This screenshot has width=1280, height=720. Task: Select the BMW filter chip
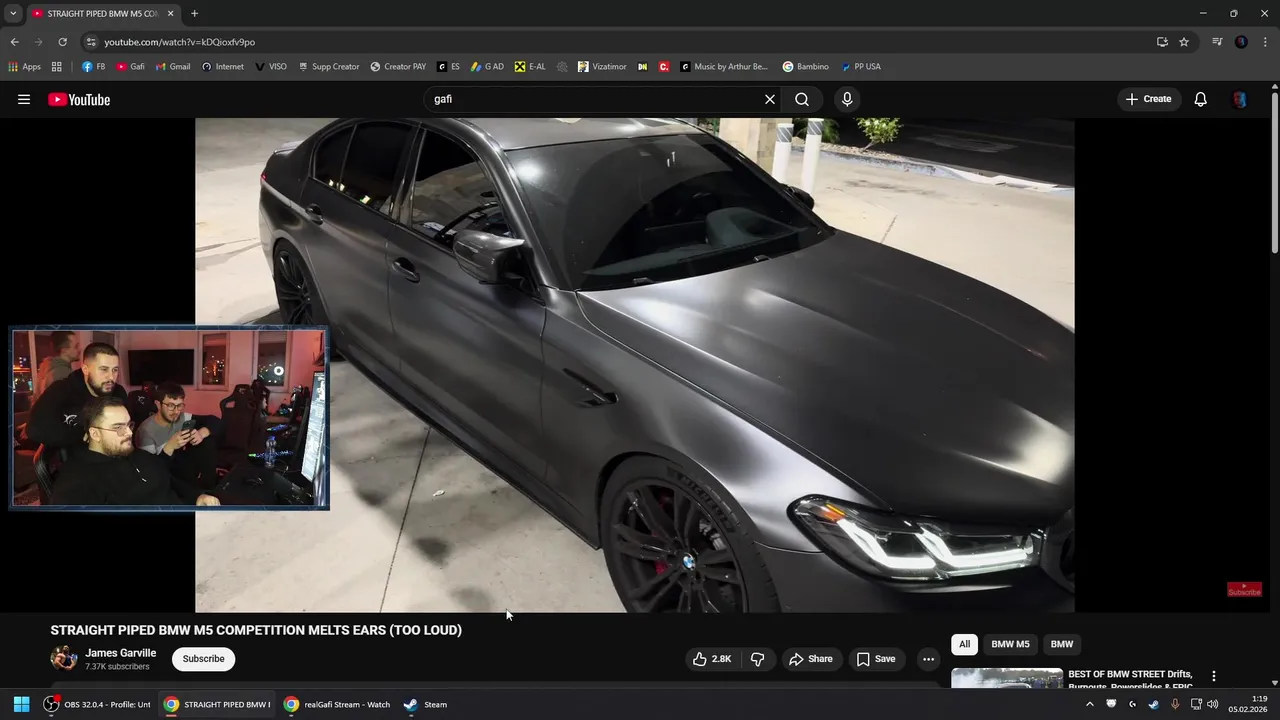1062,645
